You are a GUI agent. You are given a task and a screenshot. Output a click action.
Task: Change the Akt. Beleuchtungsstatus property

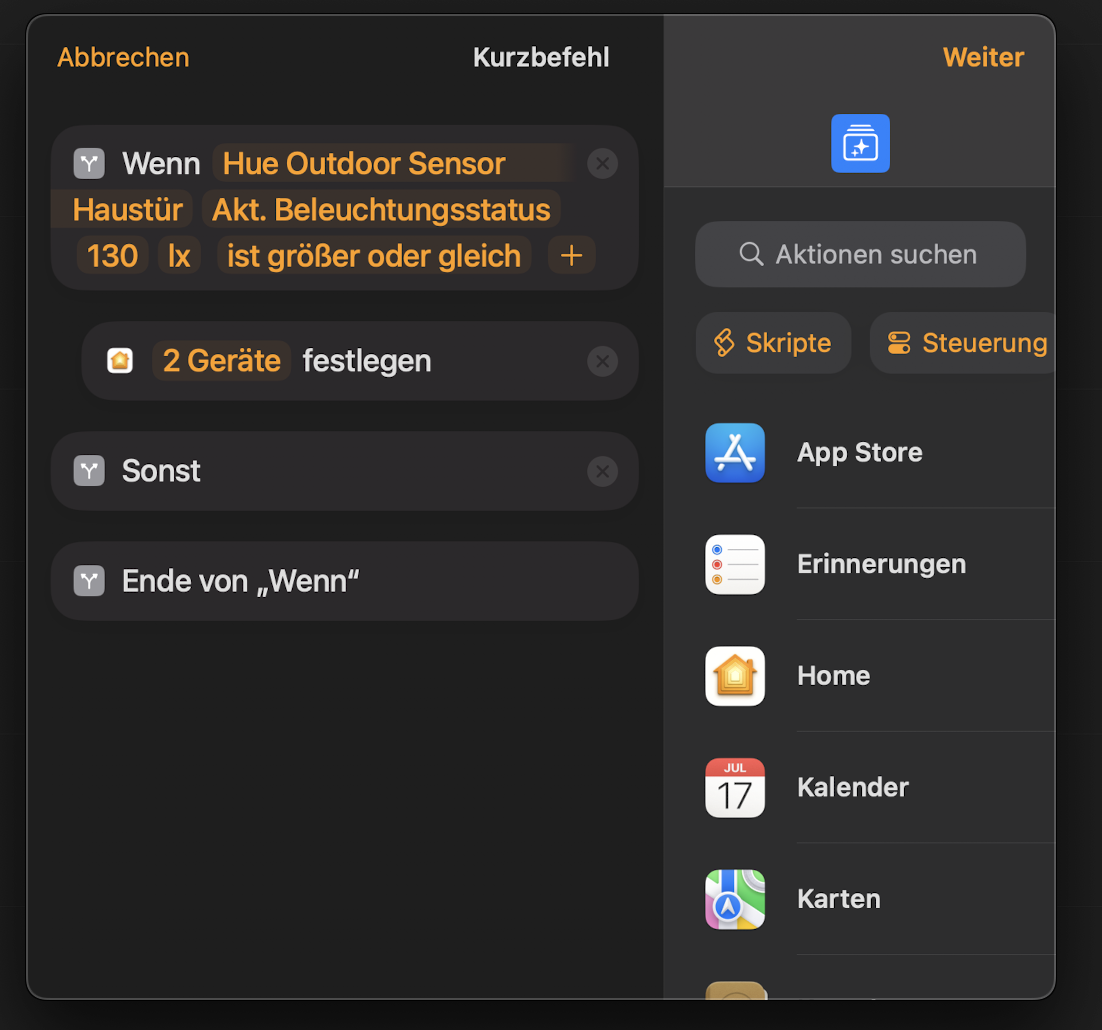click(x=381, y=210)
